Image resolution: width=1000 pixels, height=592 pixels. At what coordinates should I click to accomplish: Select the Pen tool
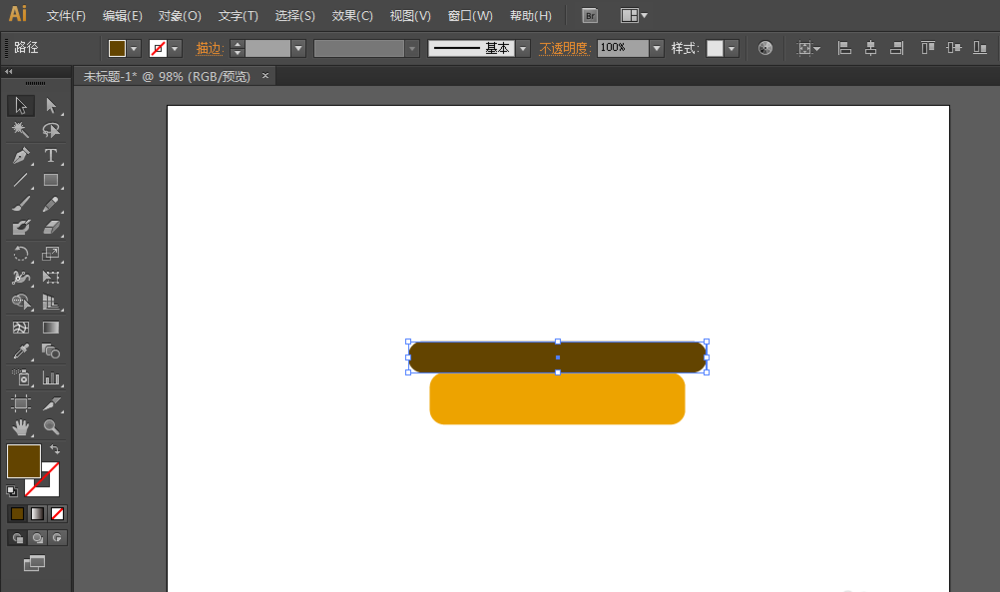coord(20,155)
